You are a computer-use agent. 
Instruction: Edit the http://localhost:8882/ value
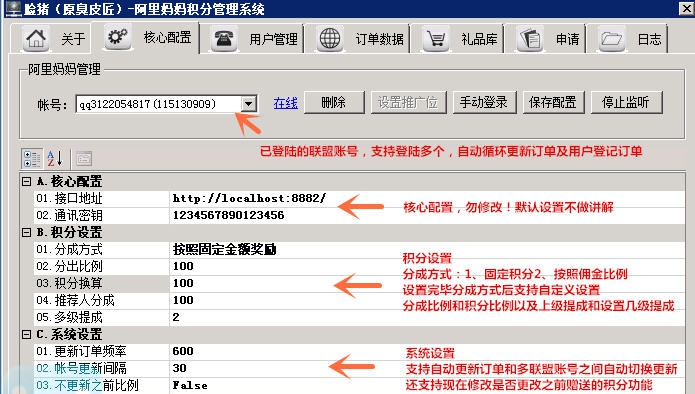pyautogui.click(x=250, y=198)
